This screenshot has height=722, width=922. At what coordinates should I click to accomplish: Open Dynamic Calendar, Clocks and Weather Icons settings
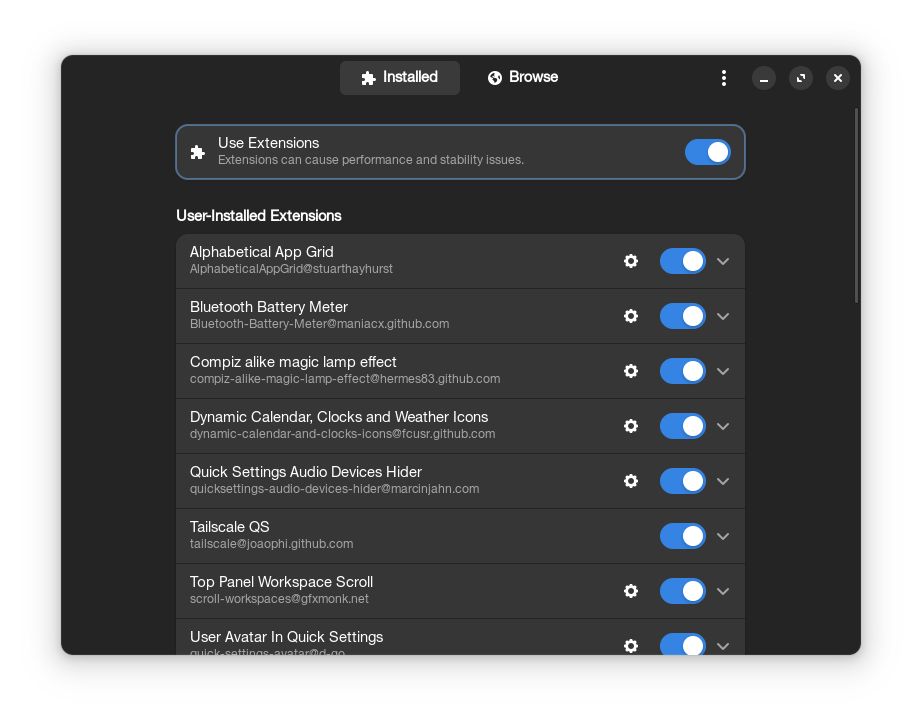click(x=631, y=426)
